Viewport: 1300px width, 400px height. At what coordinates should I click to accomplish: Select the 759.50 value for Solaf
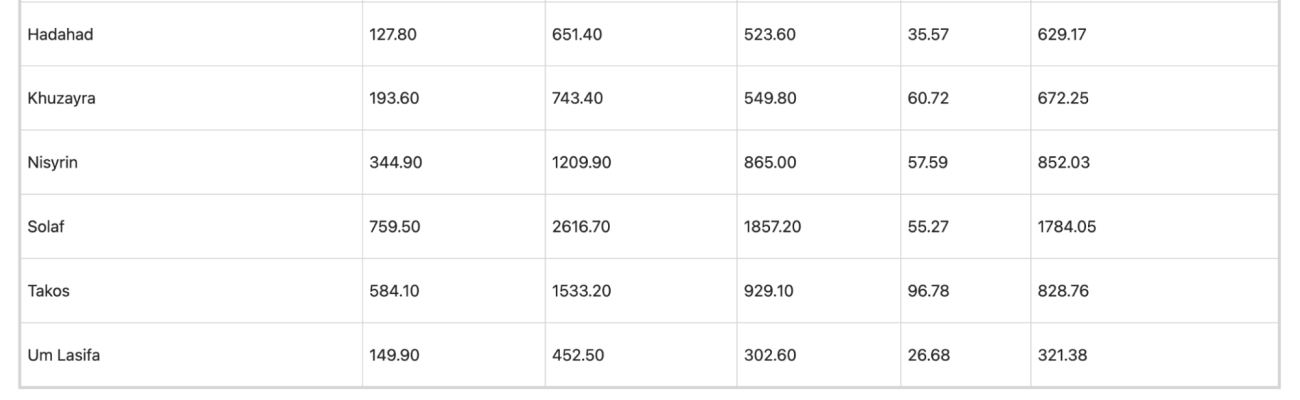[395, 226]
